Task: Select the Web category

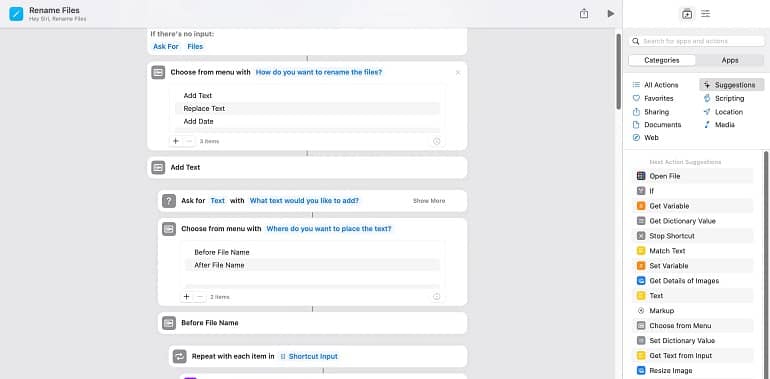Action: [646, 138]
